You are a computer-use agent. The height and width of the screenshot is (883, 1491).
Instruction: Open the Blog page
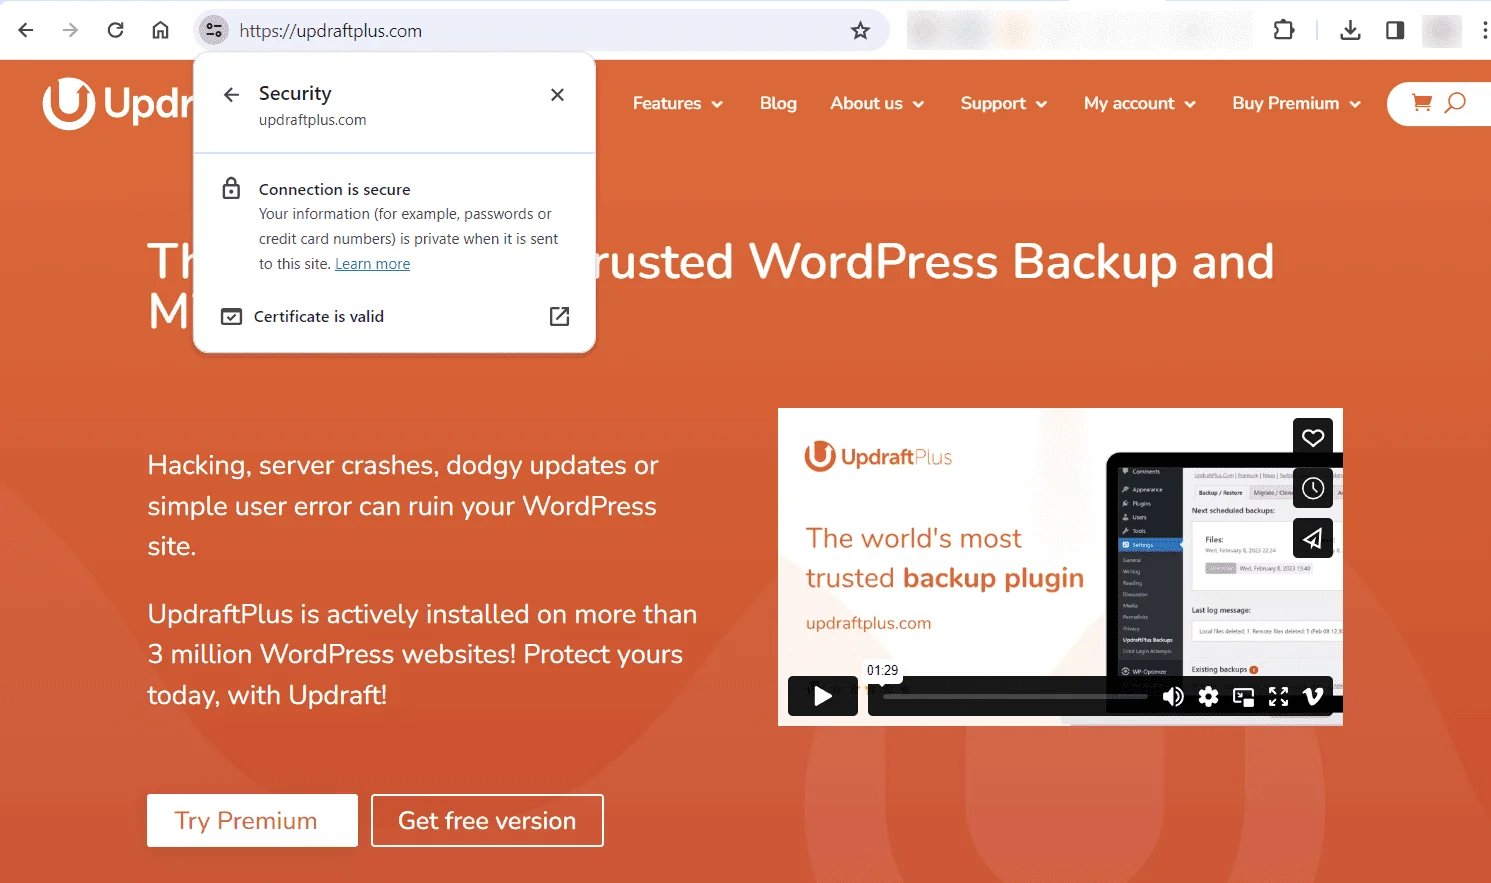(778, 103)
